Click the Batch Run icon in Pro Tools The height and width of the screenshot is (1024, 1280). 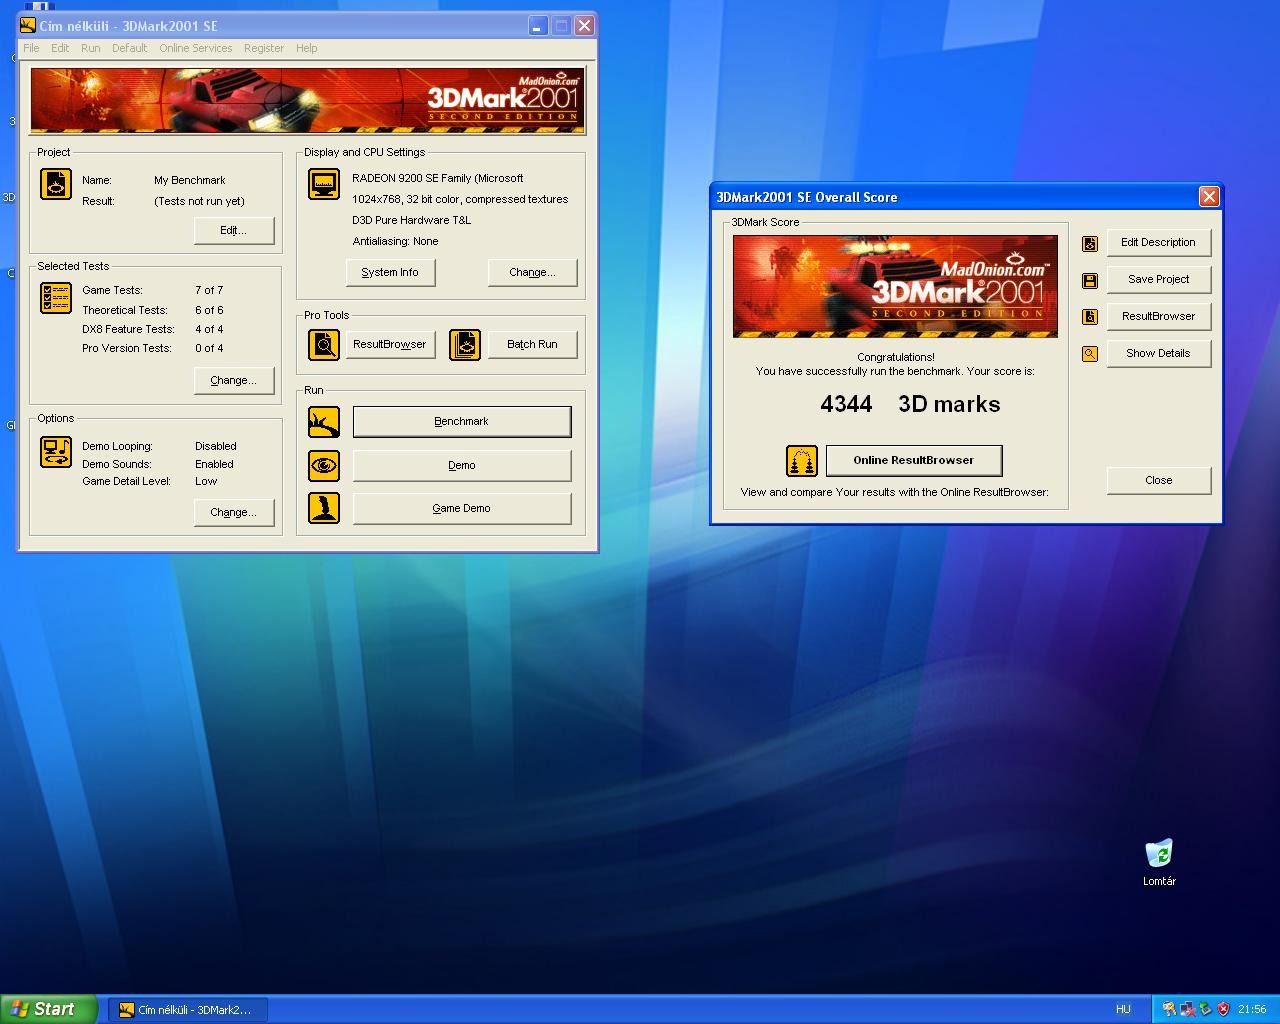coord(465,345)
